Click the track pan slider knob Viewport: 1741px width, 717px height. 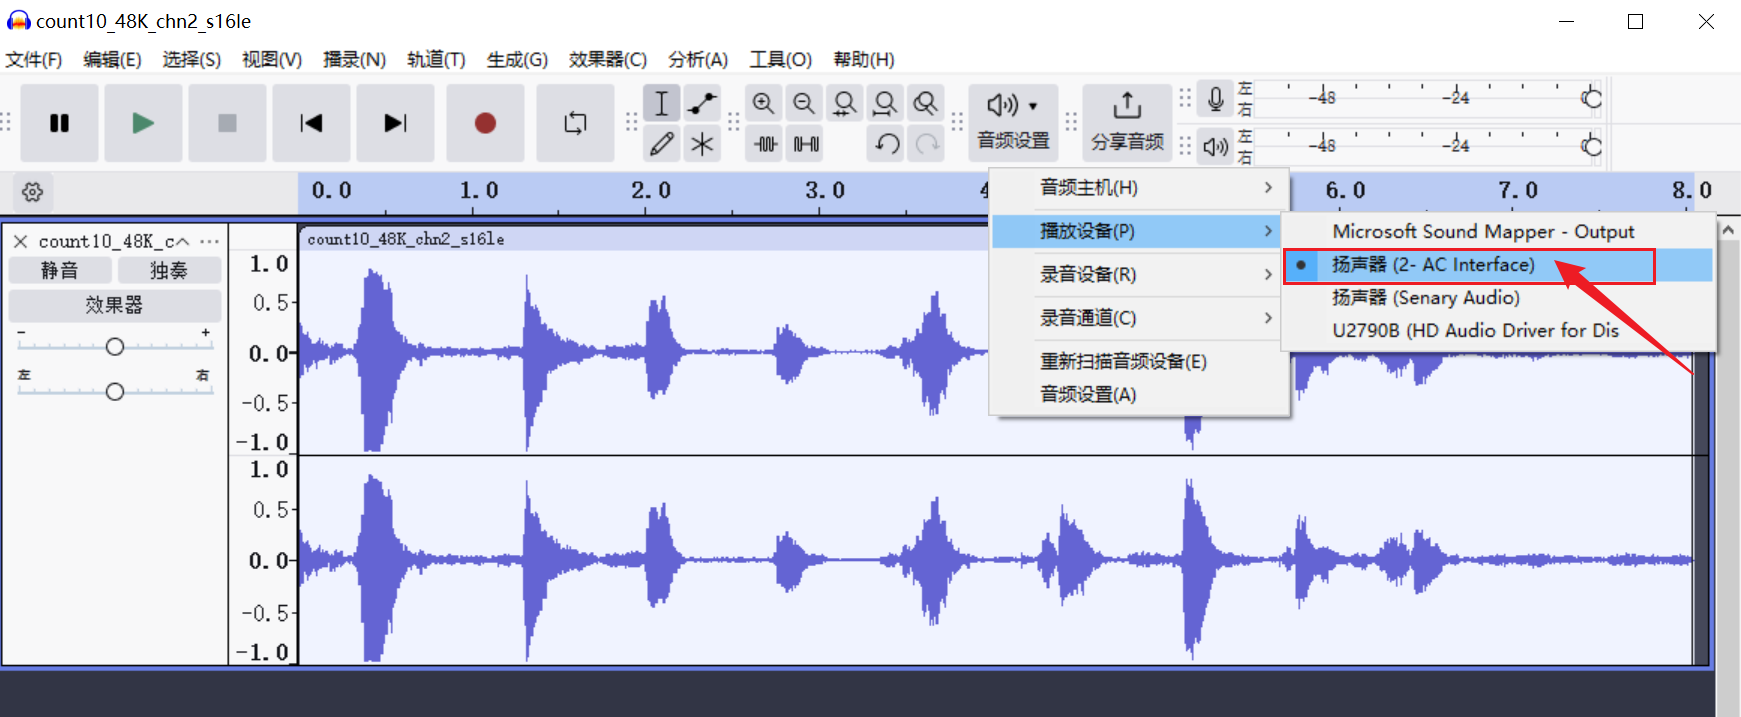tap(115, 391)
